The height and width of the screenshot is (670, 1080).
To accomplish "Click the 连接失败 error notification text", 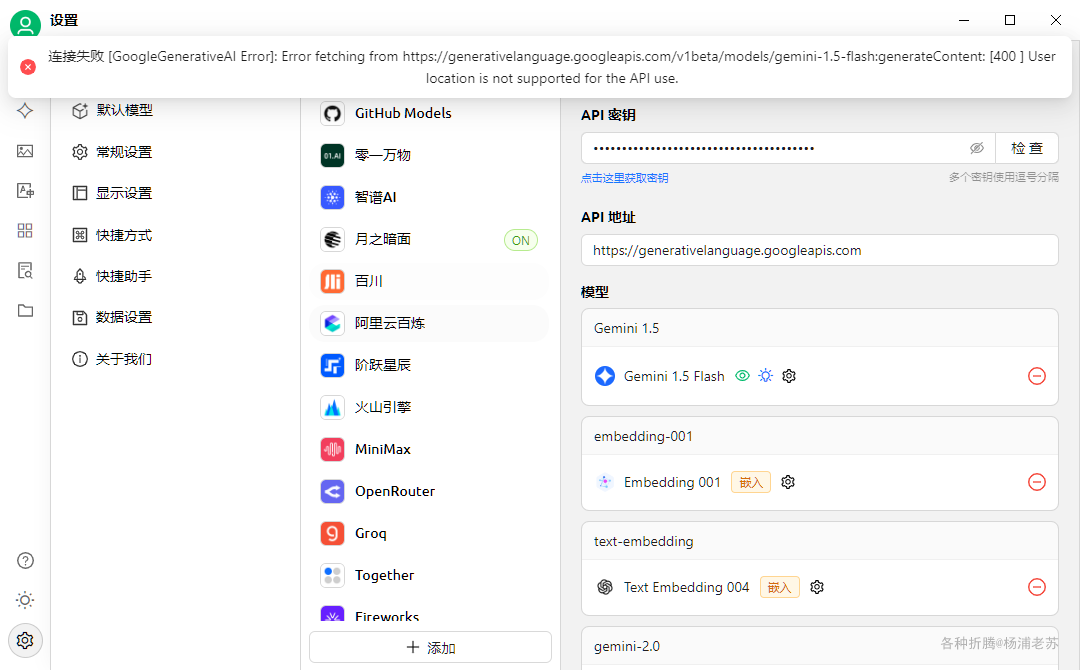I will (552, 67).
